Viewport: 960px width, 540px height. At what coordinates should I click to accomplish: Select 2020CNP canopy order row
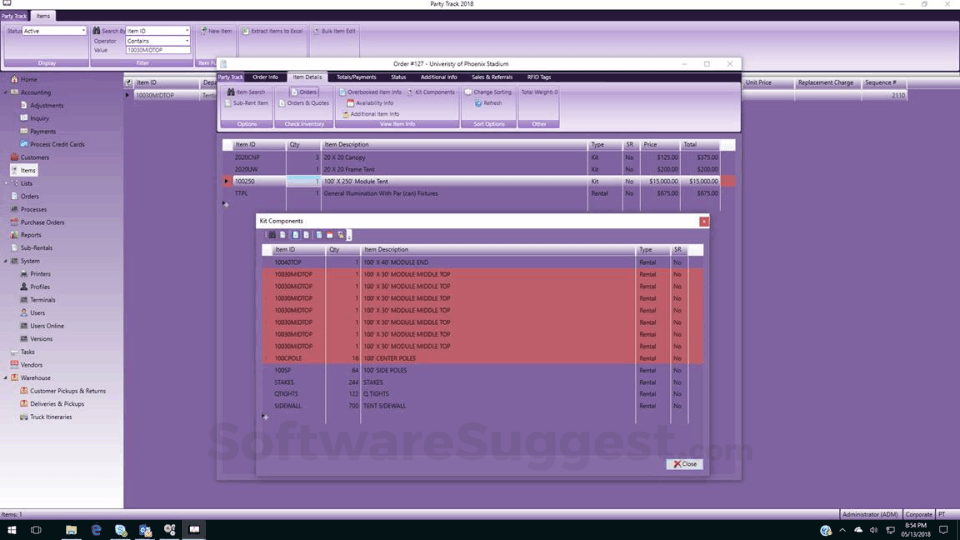[x=479, y=157]
